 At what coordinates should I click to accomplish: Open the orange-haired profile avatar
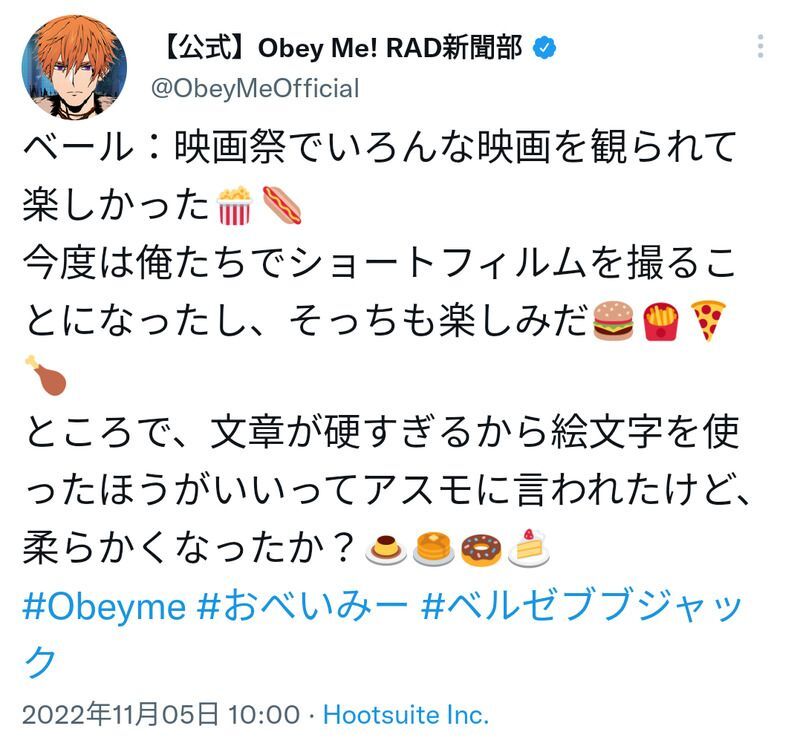tap(74, 67)
